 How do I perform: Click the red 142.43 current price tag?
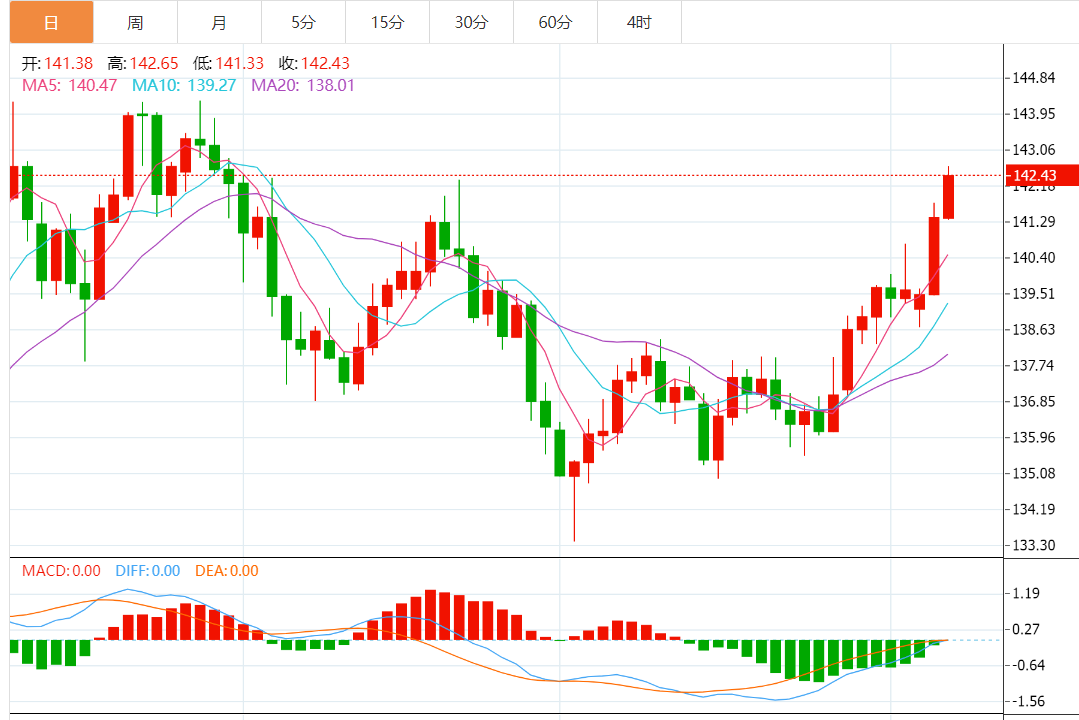coord(1042,176)
